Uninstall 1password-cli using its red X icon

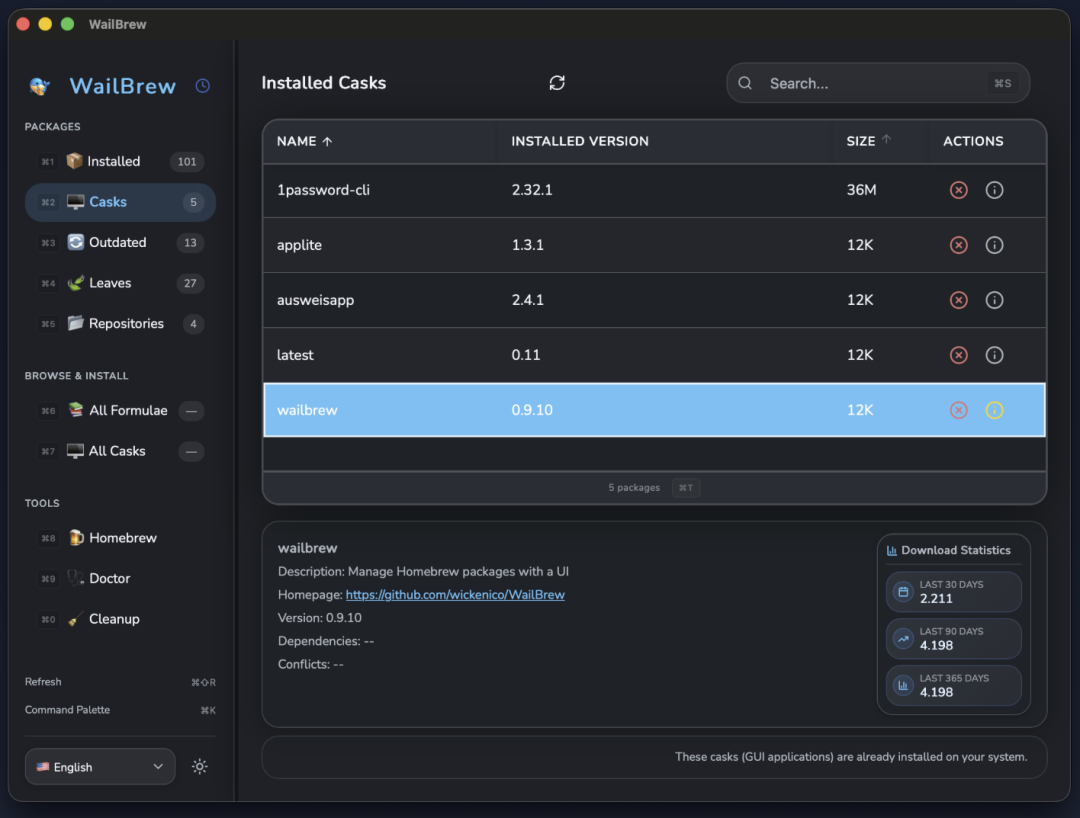tap(958, 190)
